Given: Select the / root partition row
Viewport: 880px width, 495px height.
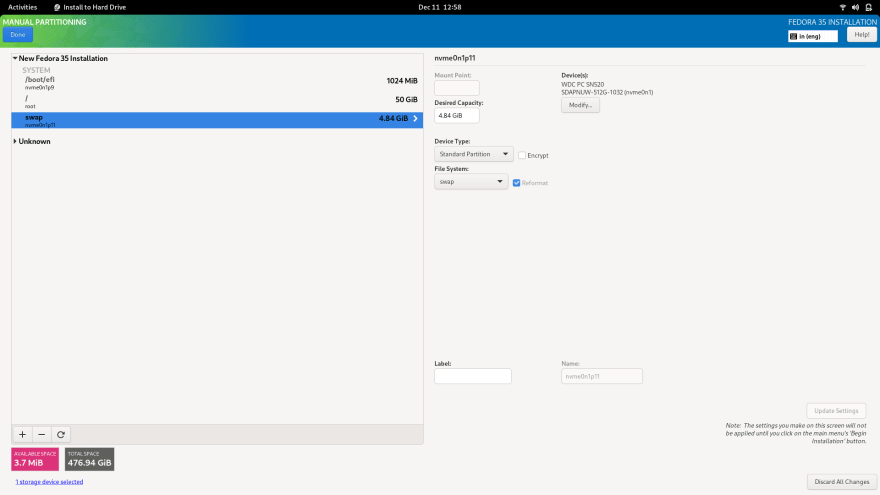Looking at the screenshot, I should point(217,102).
